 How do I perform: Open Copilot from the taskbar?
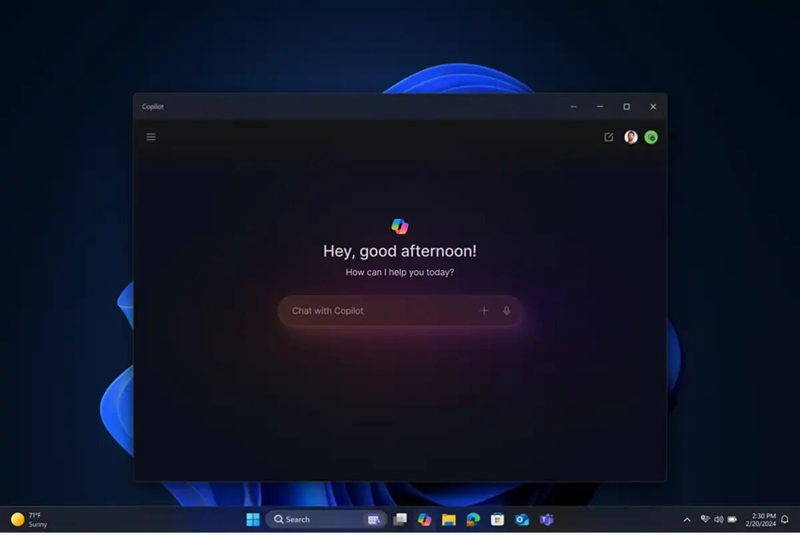tap(425, 520)
